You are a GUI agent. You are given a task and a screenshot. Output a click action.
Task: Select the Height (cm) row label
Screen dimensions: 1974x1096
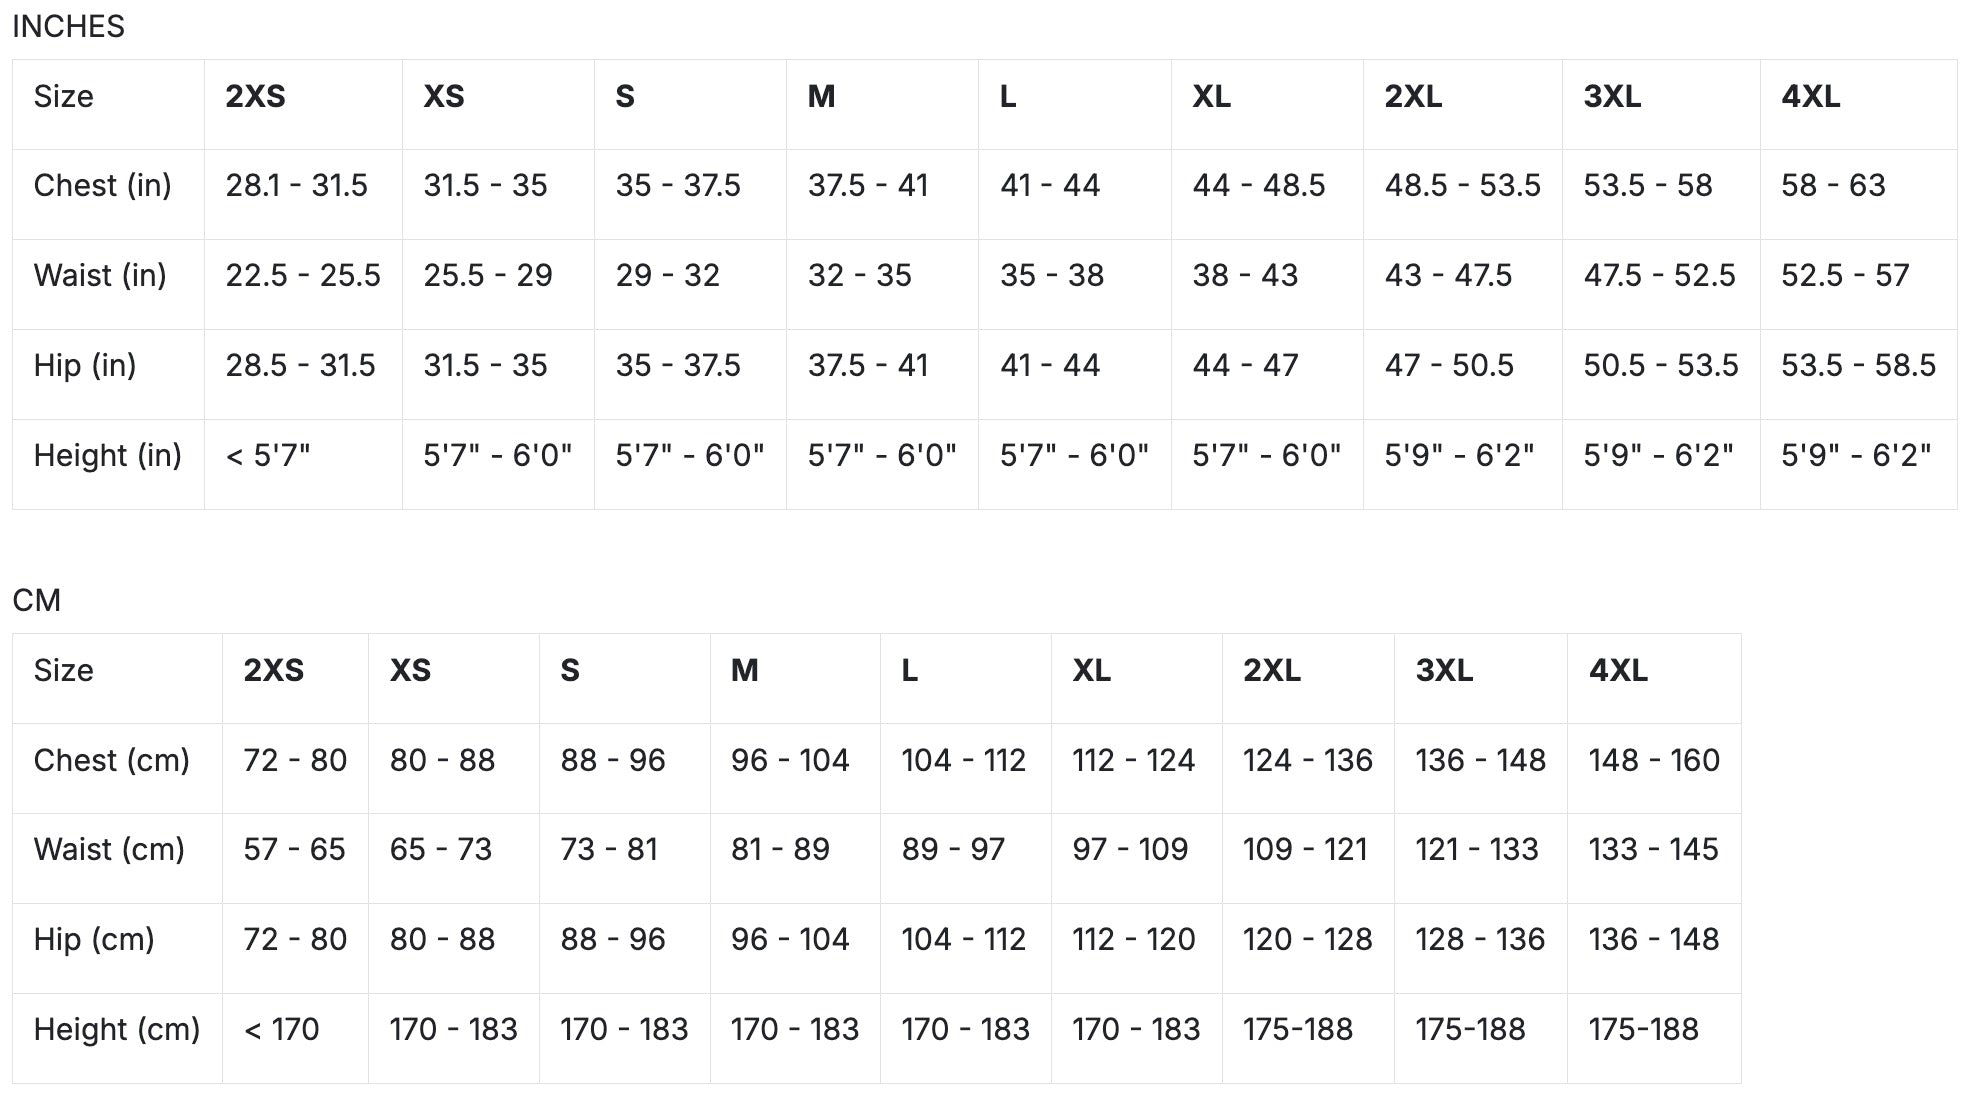click(x=117, y=1030)
